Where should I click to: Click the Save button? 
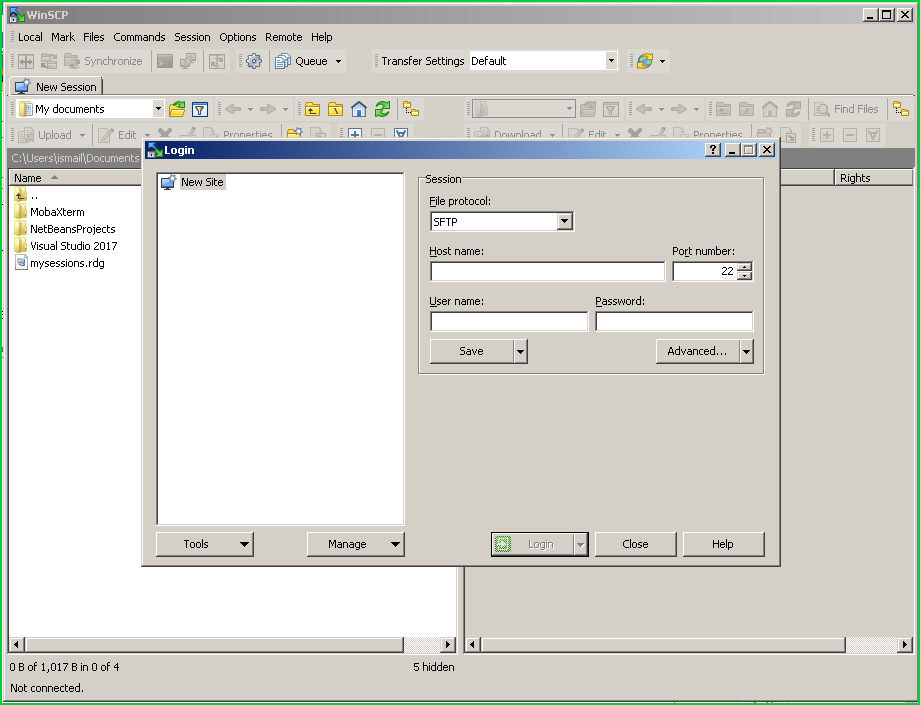click(x=471, y=351)
